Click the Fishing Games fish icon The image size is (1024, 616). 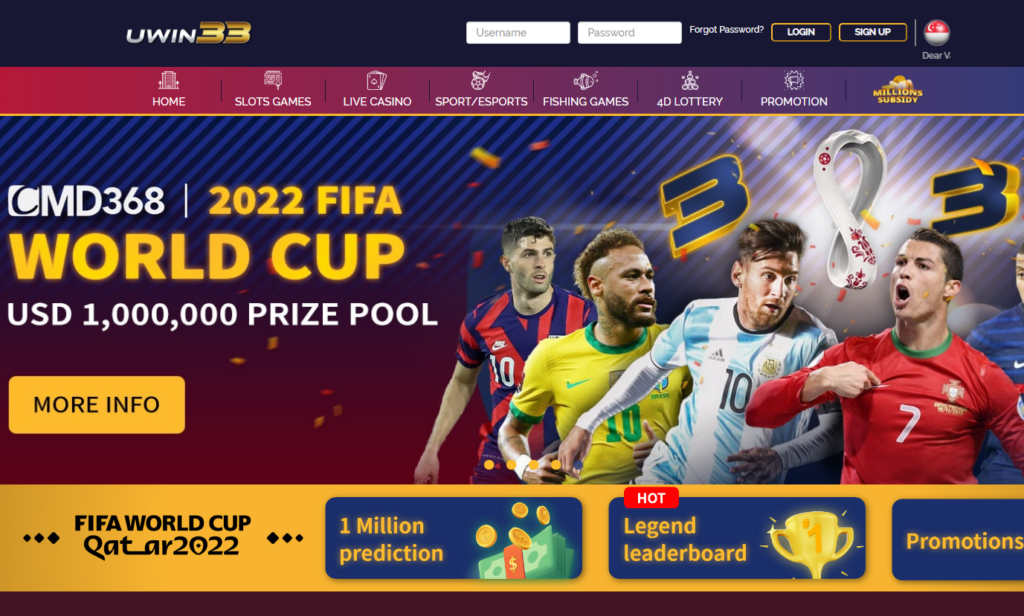click(x=585, y=80)
